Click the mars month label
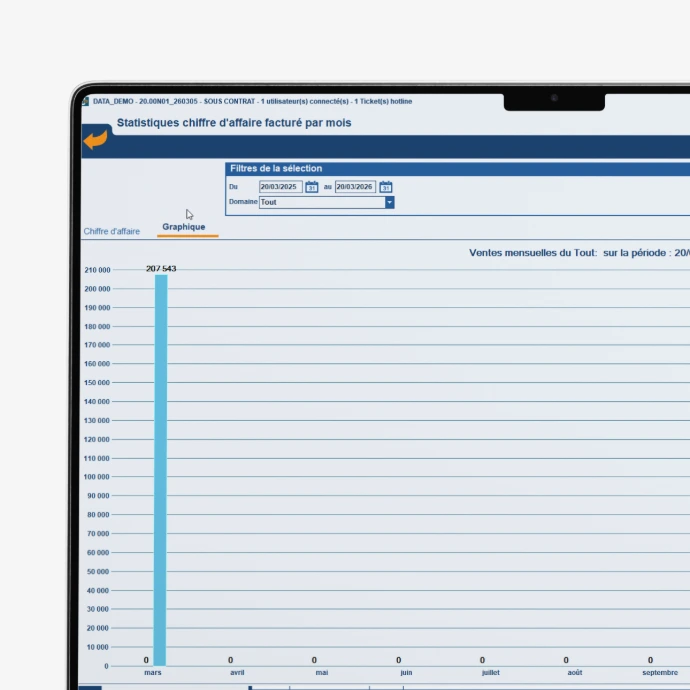This screenshot has height=690, width=690. point(153,672)
